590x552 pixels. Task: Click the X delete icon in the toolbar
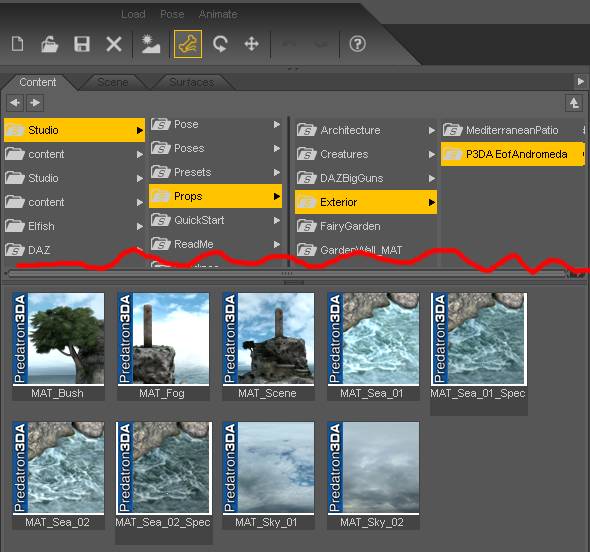click(x=114, y=44)
